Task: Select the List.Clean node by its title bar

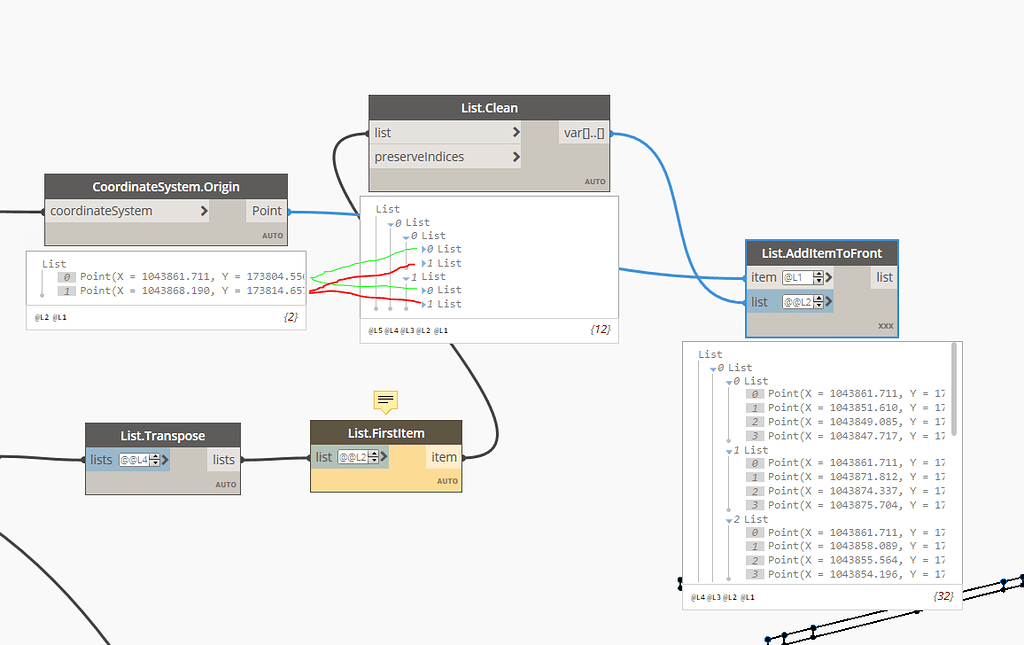Action: coord(489,107)
